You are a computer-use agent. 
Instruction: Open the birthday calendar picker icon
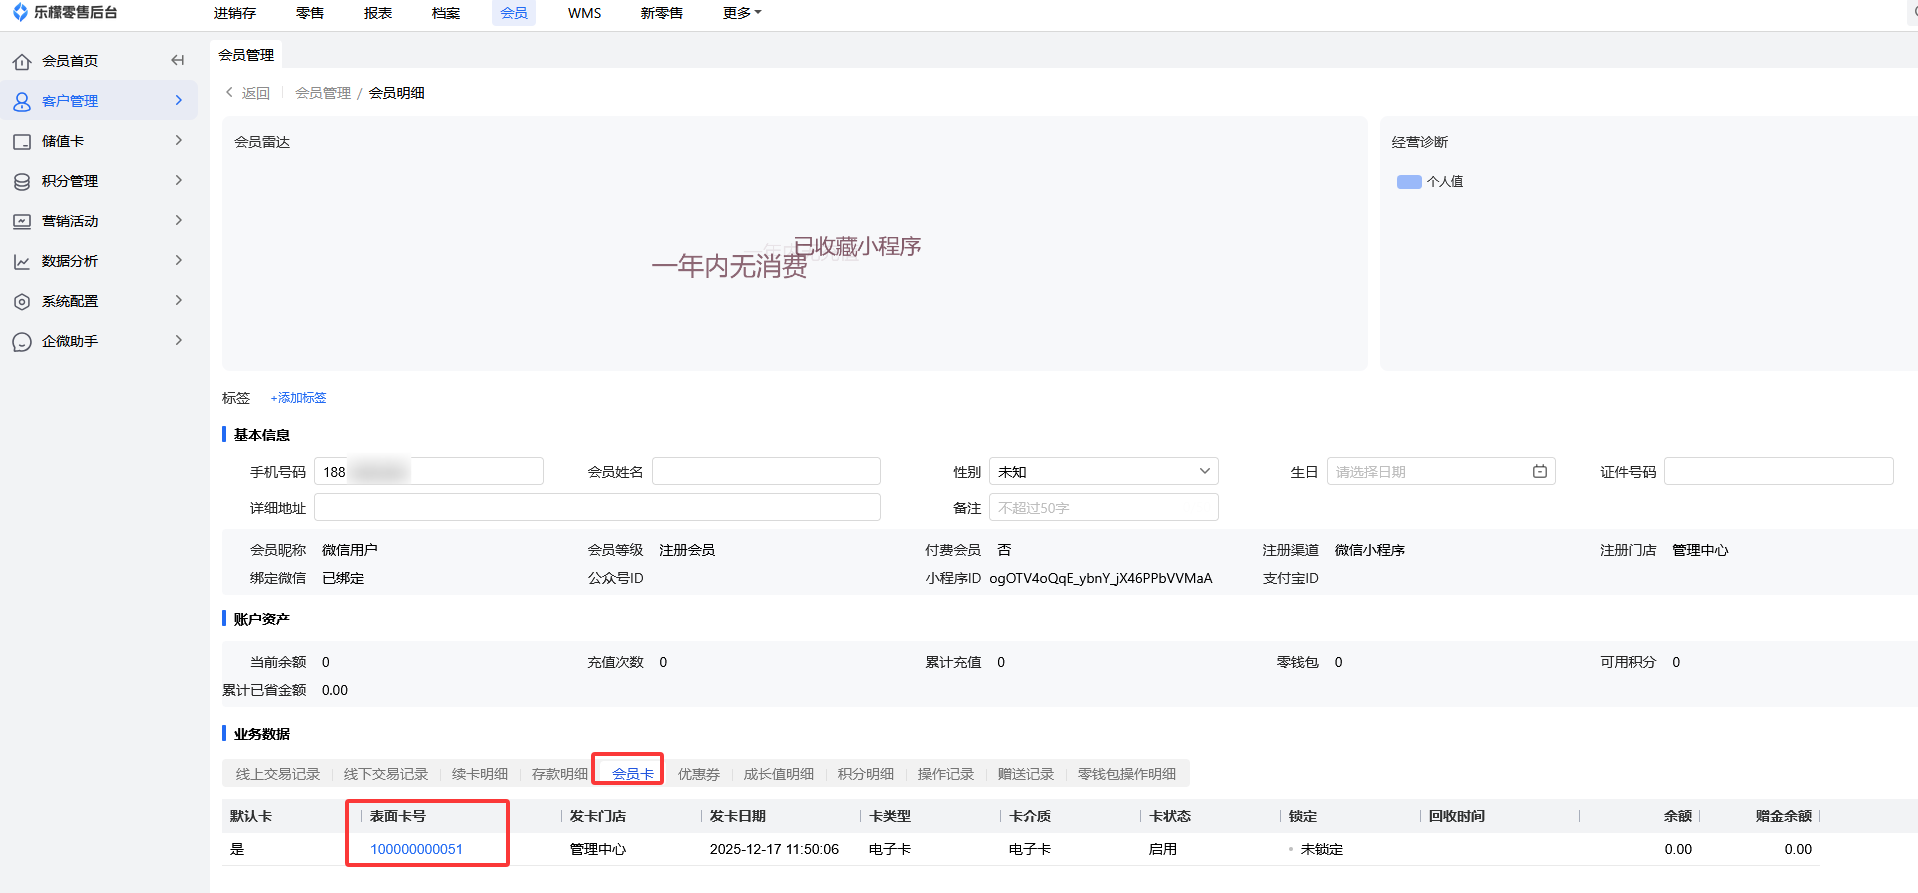coord(1539,472)
